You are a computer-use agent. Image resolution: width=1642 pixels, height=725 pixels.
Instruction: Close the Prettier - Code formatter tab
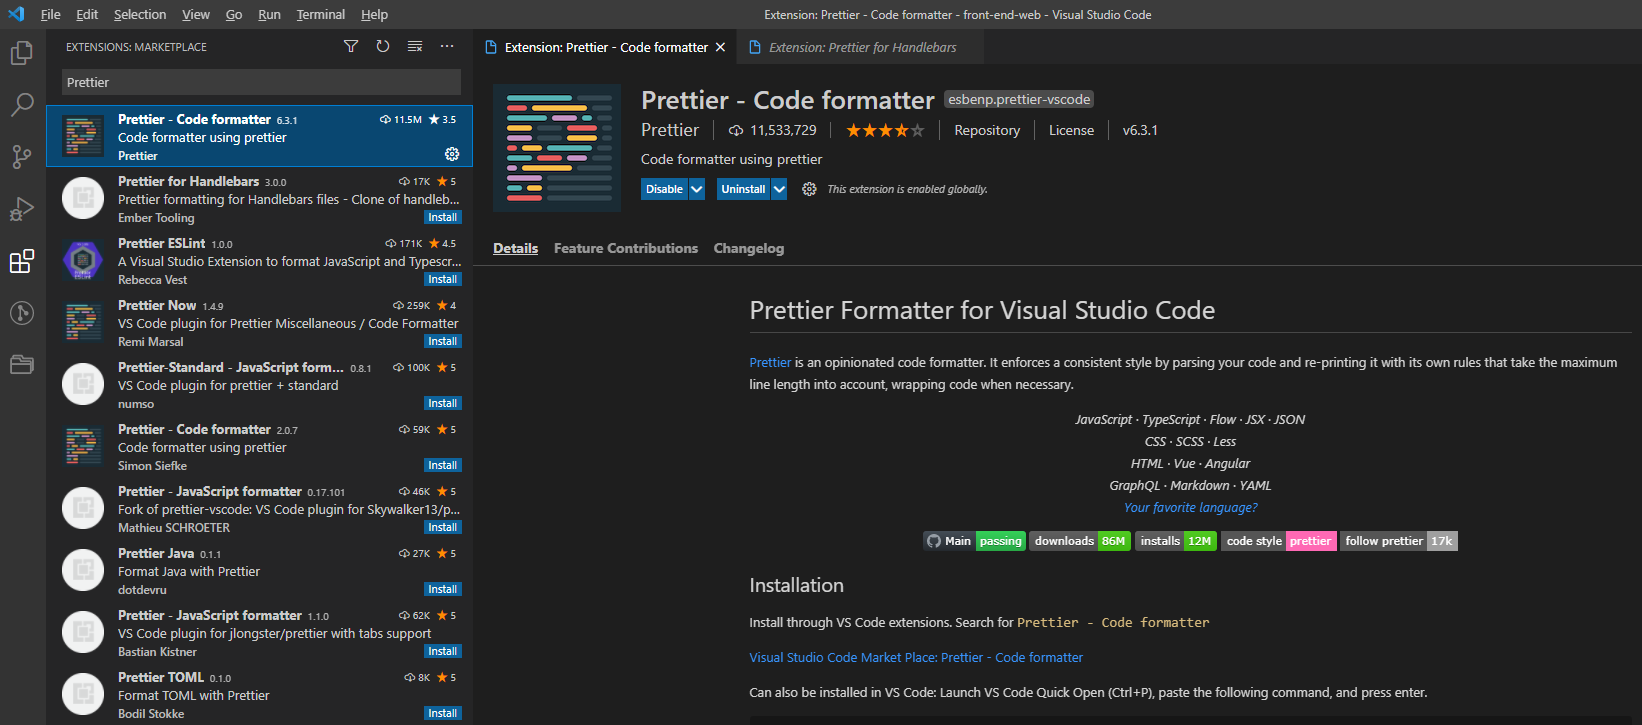(720, 47)
